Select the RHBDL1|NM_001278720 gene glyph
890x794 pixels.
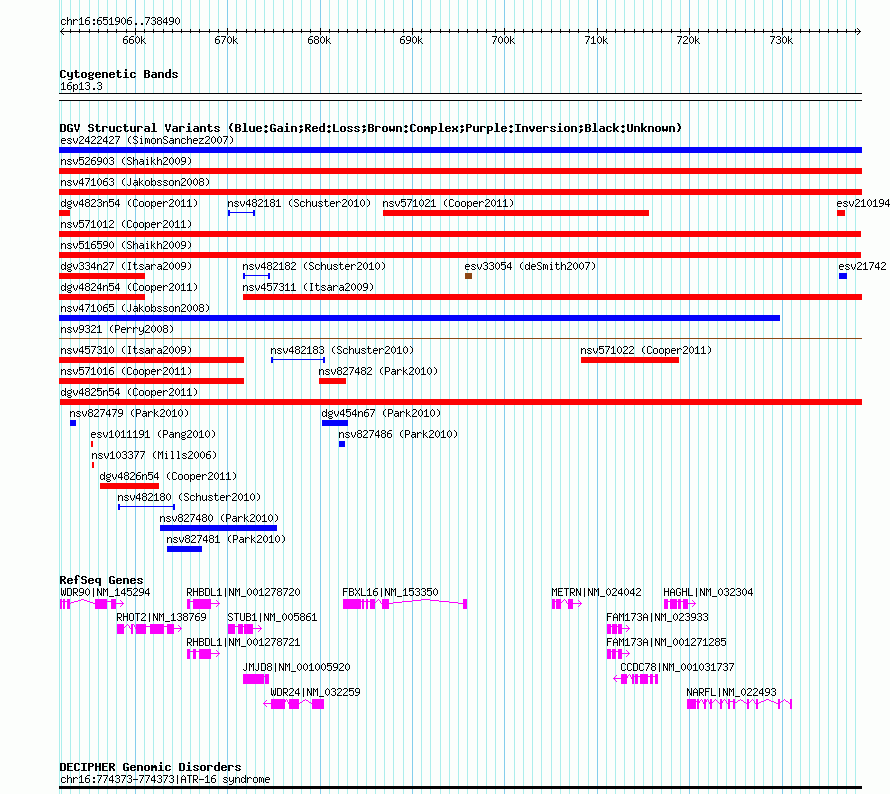coord(203,604)
